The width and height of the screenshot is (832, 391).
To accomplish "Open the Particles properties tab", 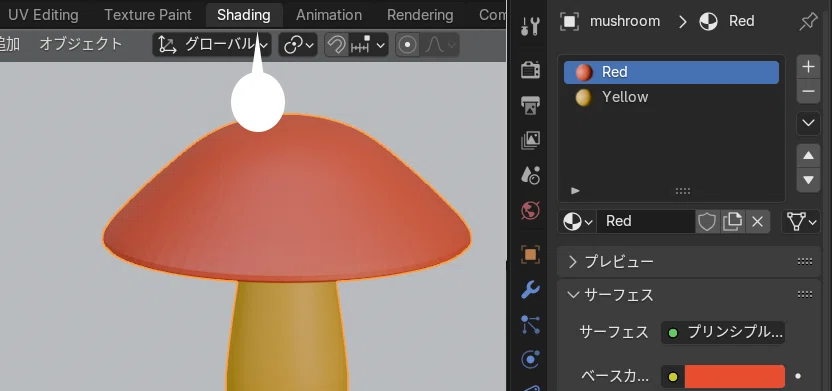I will coord(530,325).
